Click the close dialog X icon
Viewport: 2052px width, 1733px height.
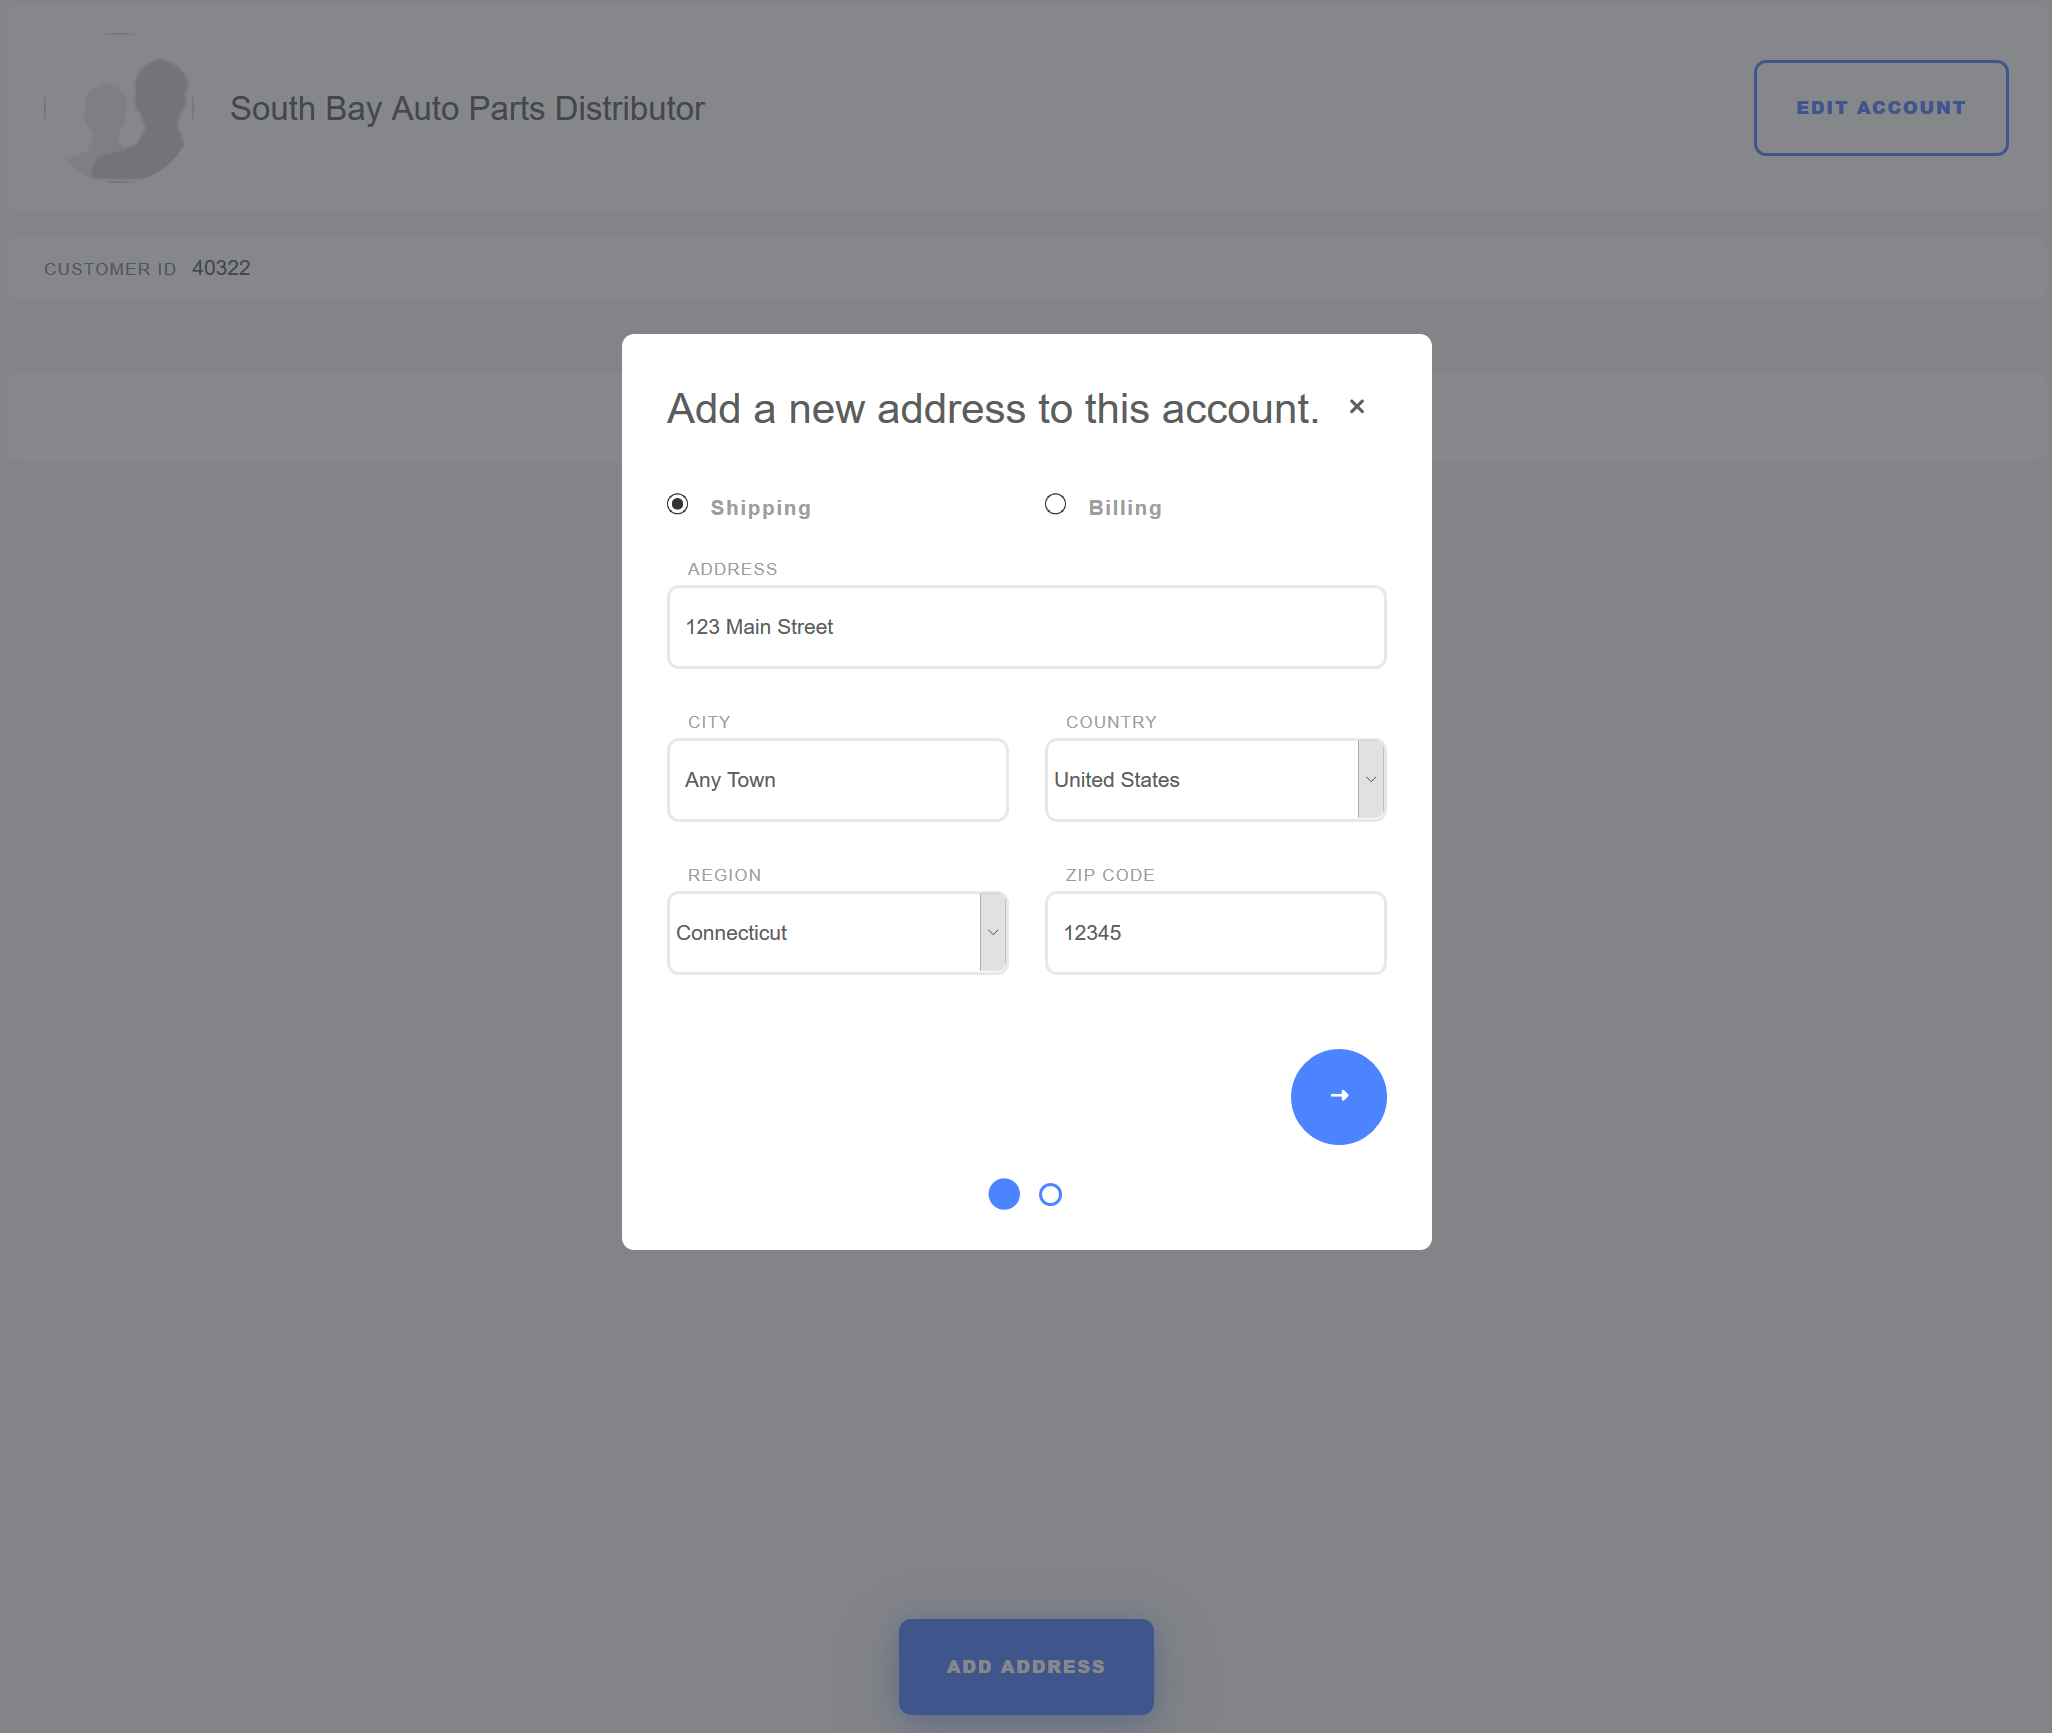1358,406
